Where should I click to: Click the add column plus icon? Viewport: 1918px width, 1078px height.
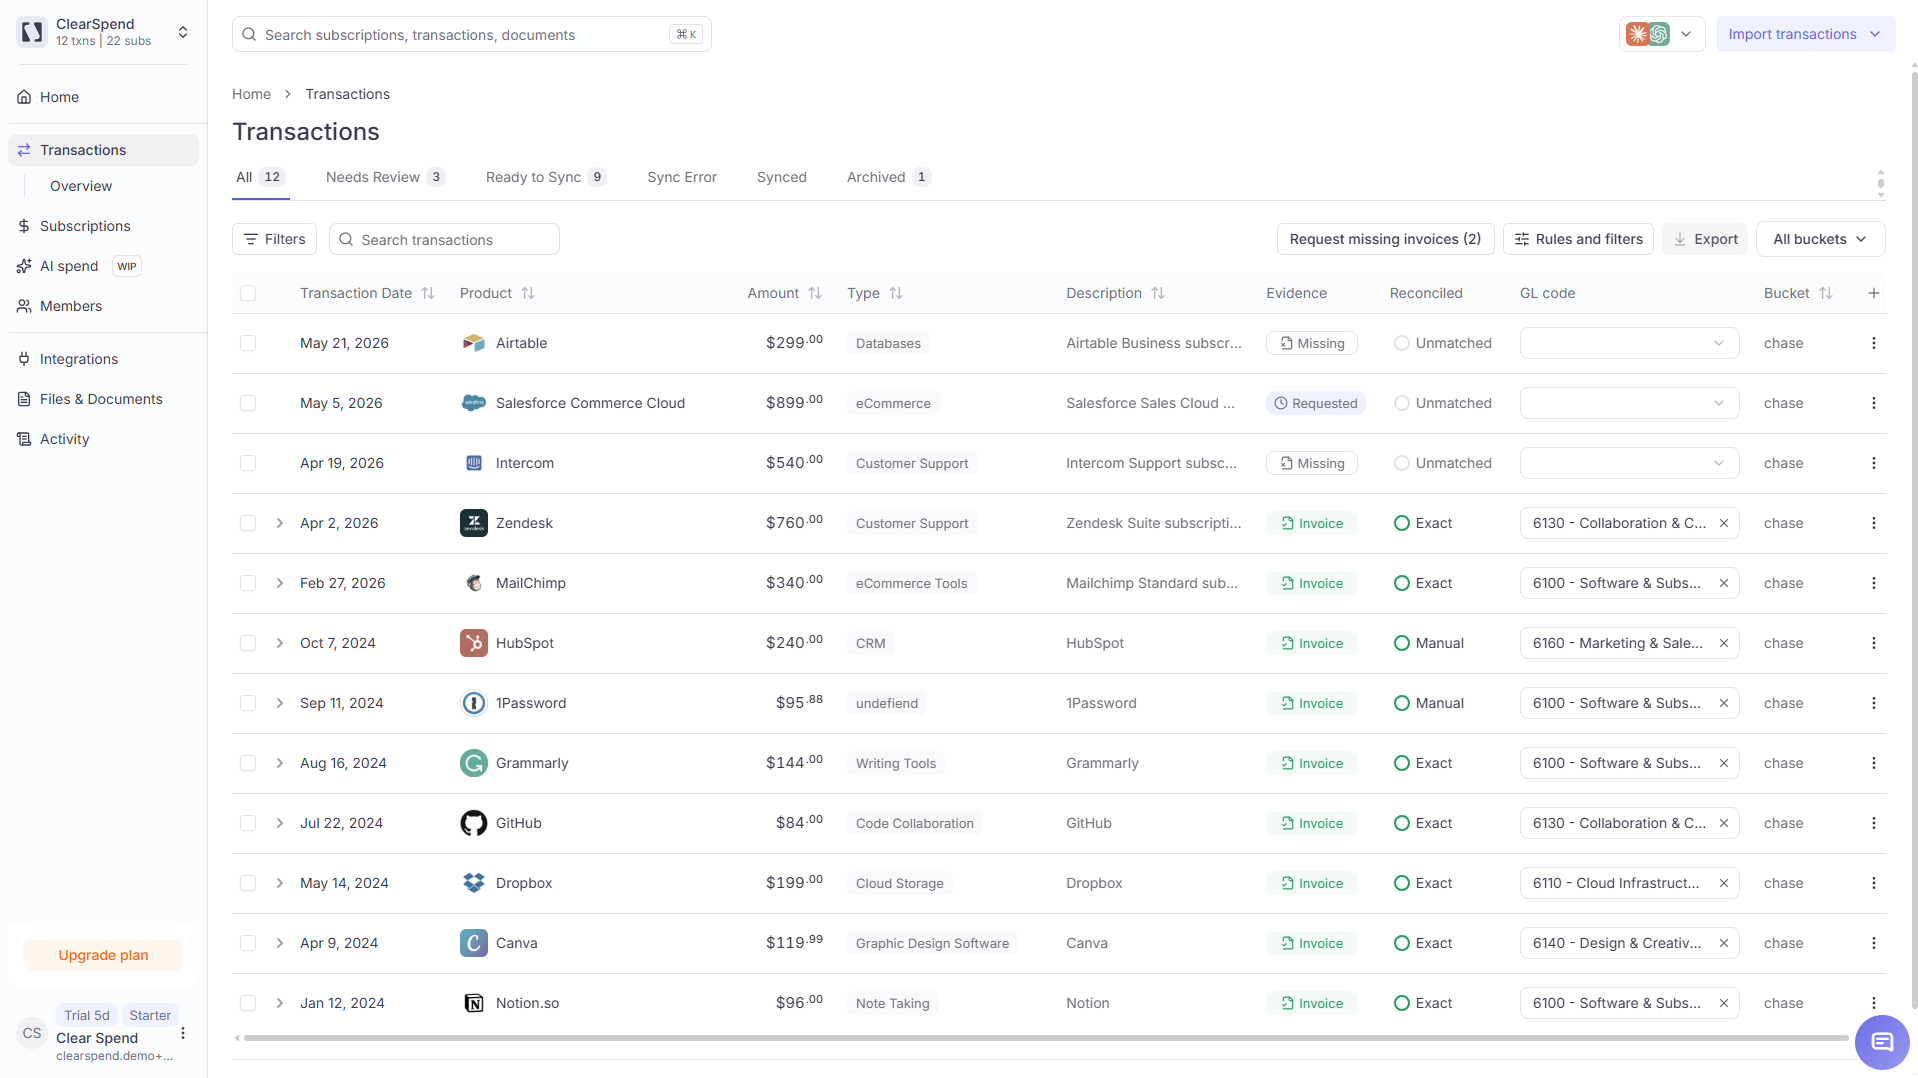(x=1873, y=293)
